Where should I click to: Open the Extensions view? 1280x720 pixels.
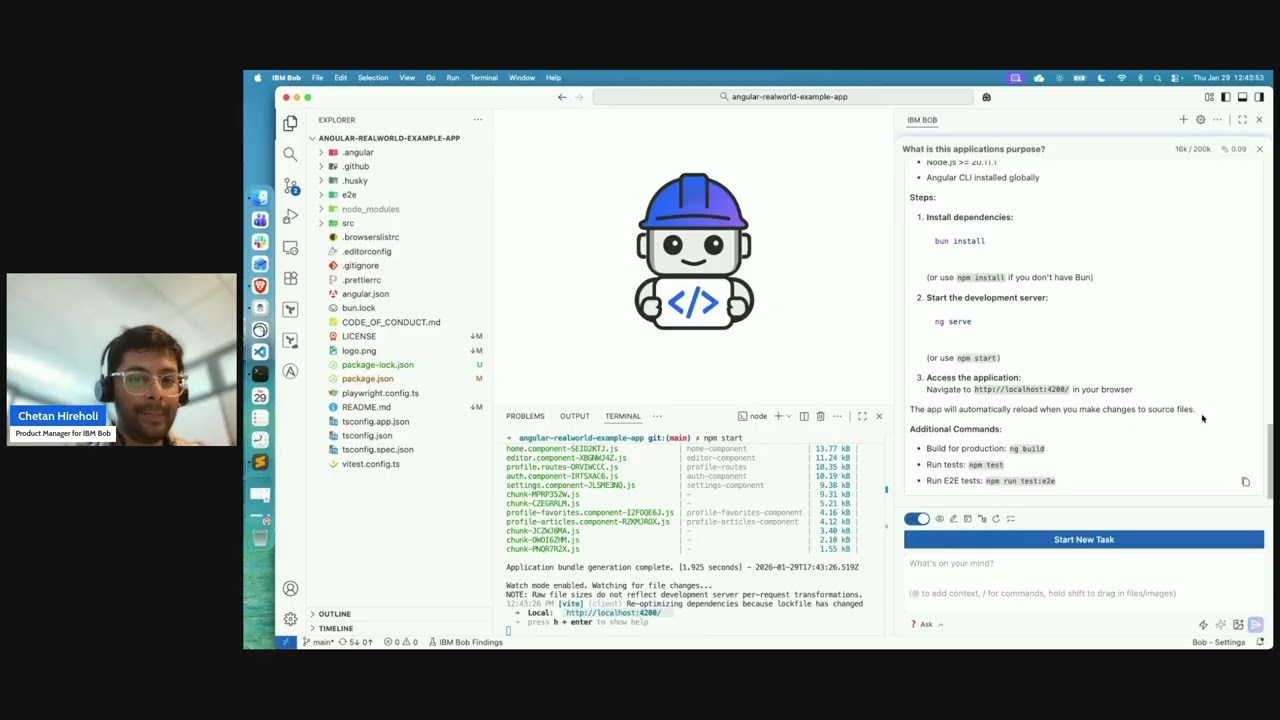pyautogui.click(x=290, y=278)
